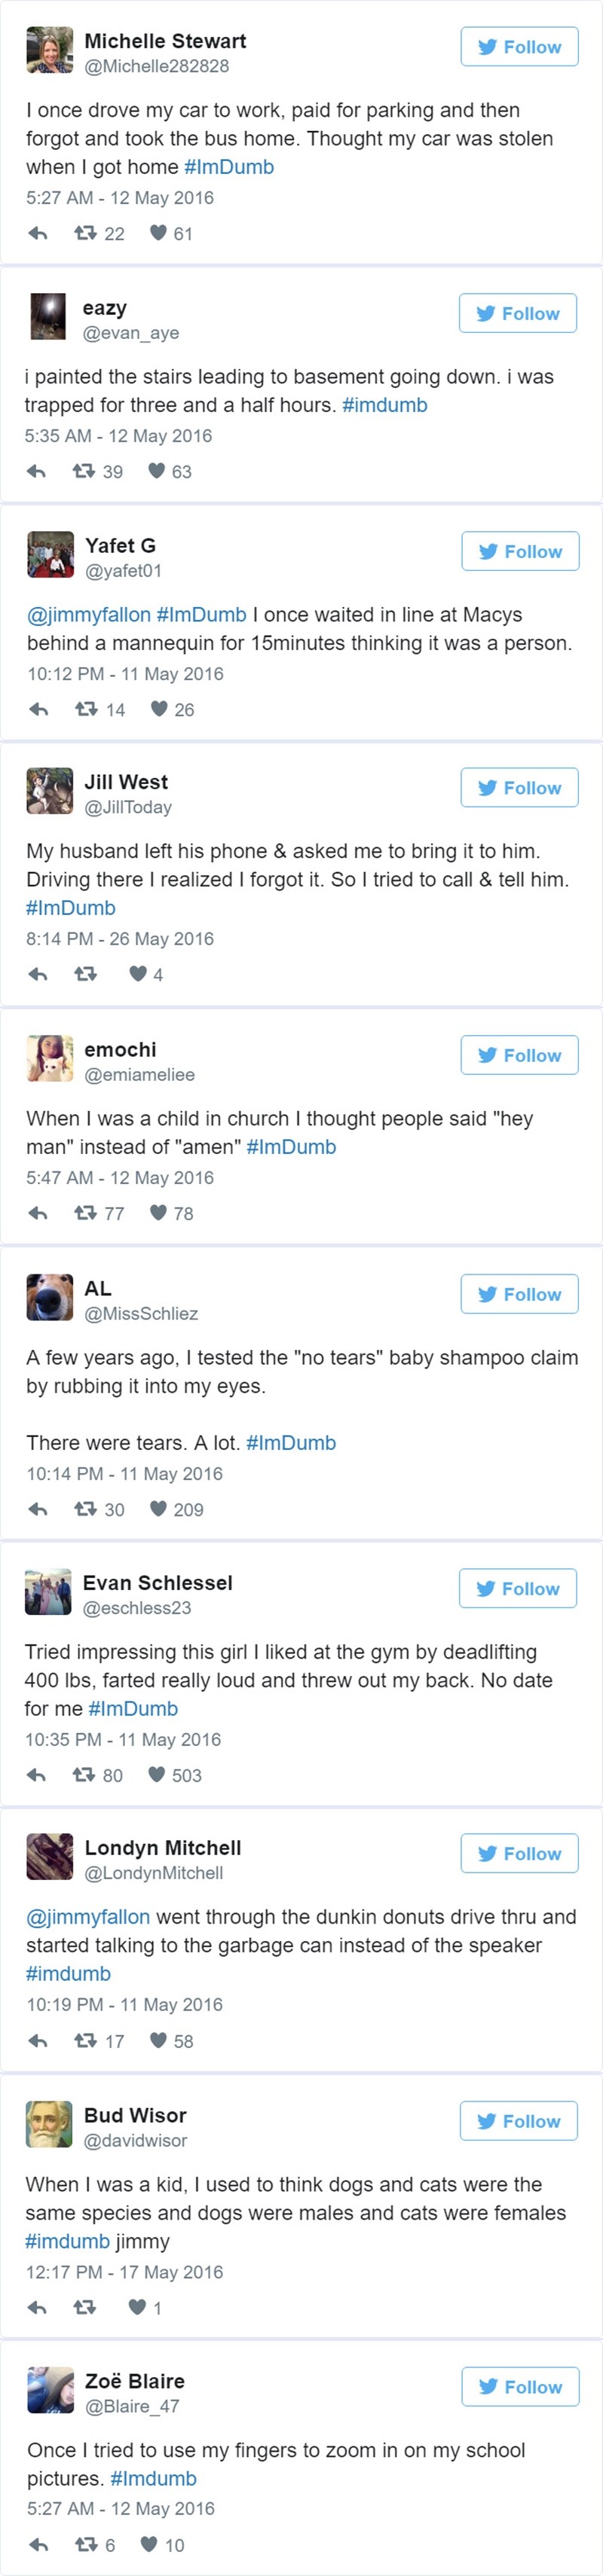This screenshot has width=603, height=2576.
Task: Follow Michelle Stewart
Action: 519,47
